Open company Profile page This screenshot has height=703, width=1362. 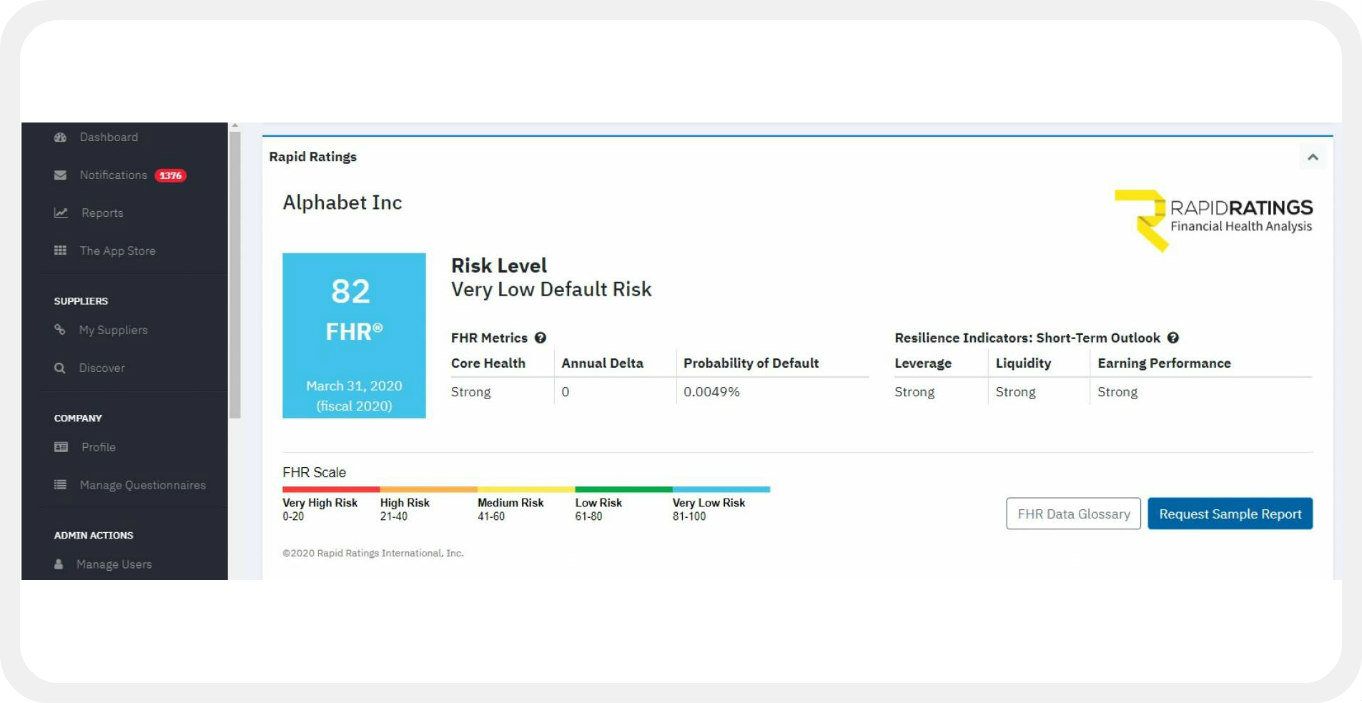point(98,447)
